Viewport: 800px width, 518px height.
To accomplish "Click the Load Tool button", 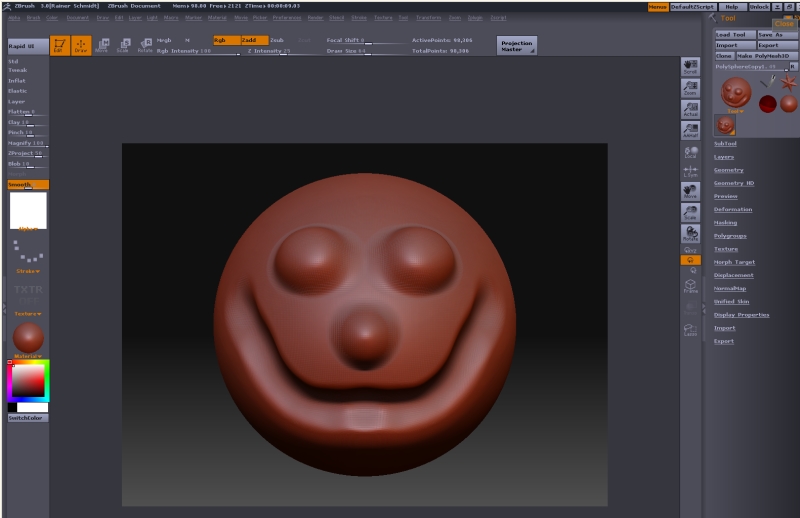I will point(735,35).
